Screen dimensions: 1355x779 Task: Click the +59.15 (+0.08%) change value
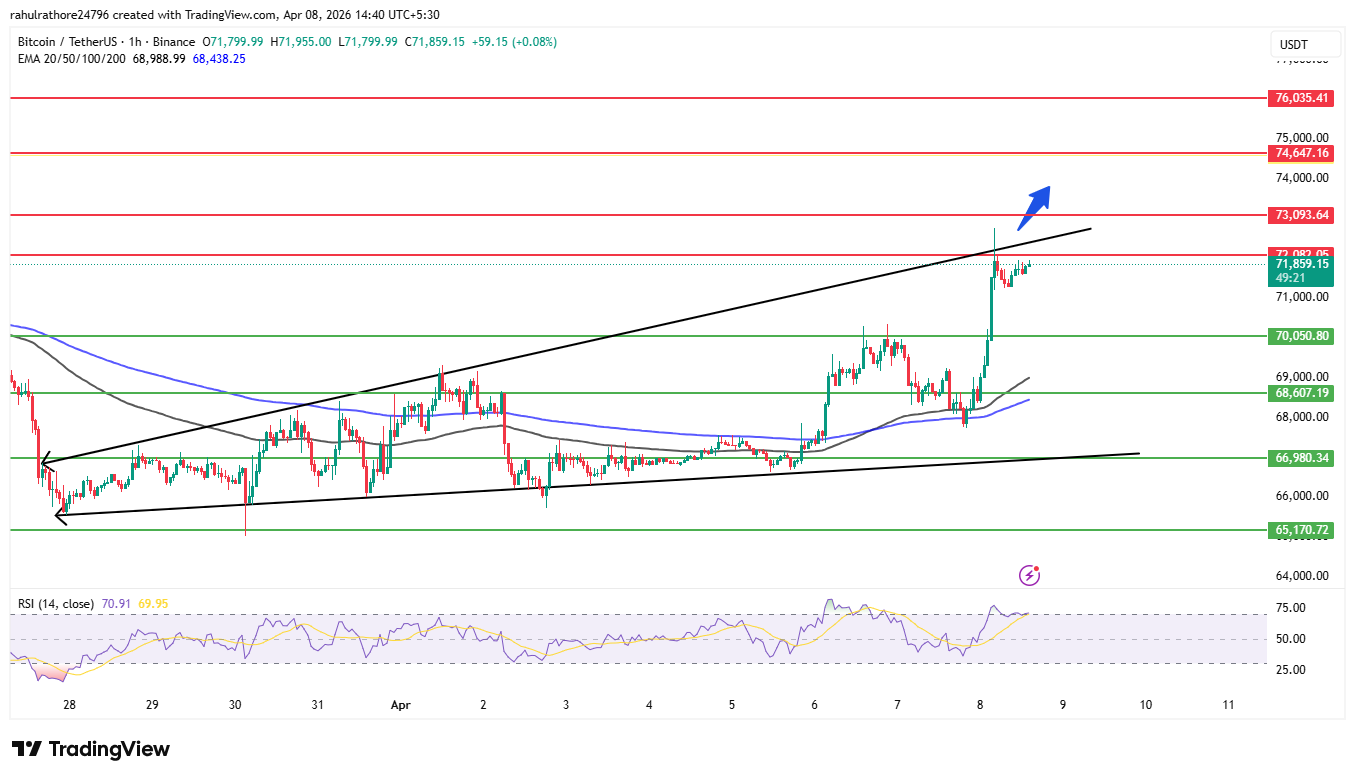coord(513,42)
